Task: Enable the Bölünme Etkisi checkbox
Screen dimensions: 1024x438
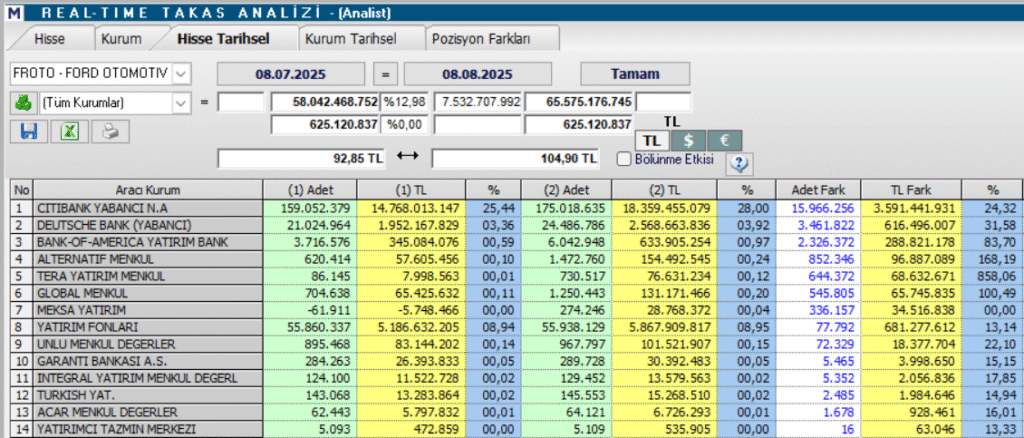Action: (624, 158)
